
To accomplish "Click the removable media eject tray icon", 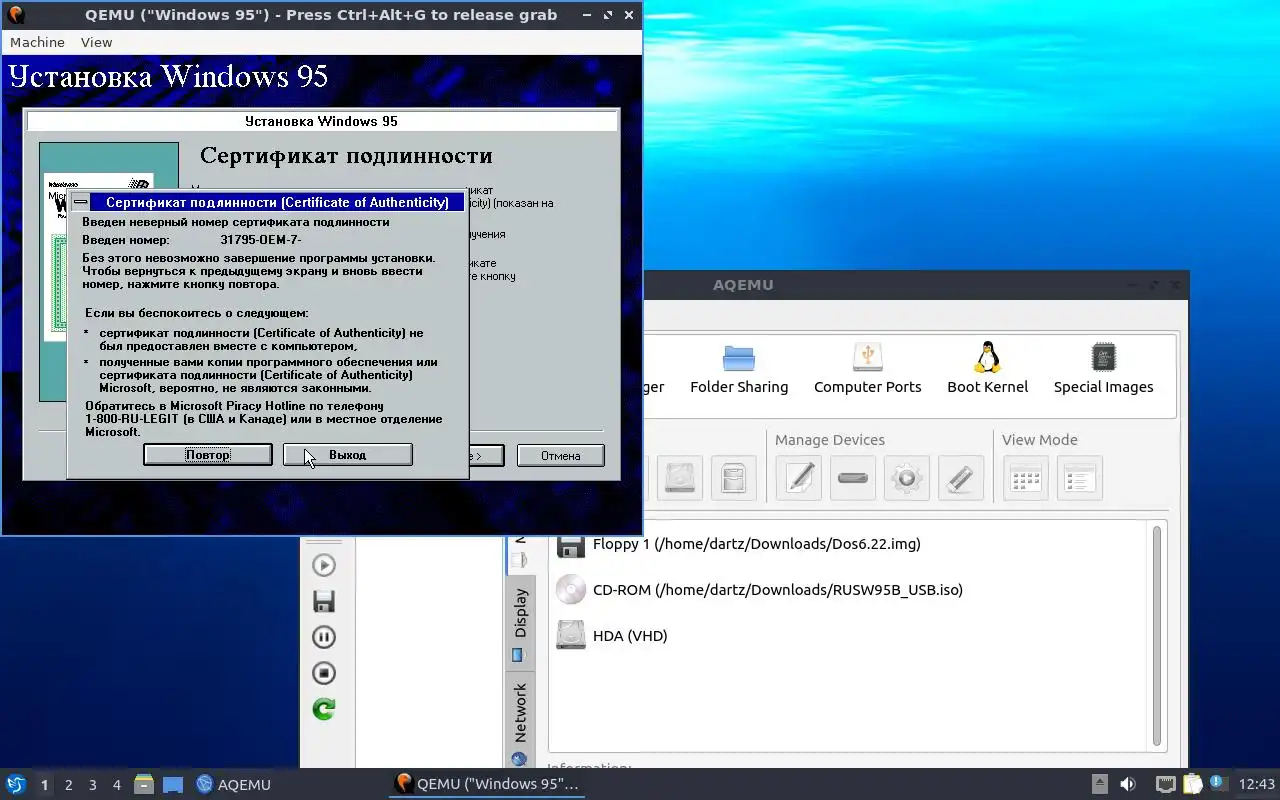I will (1099, 784).
